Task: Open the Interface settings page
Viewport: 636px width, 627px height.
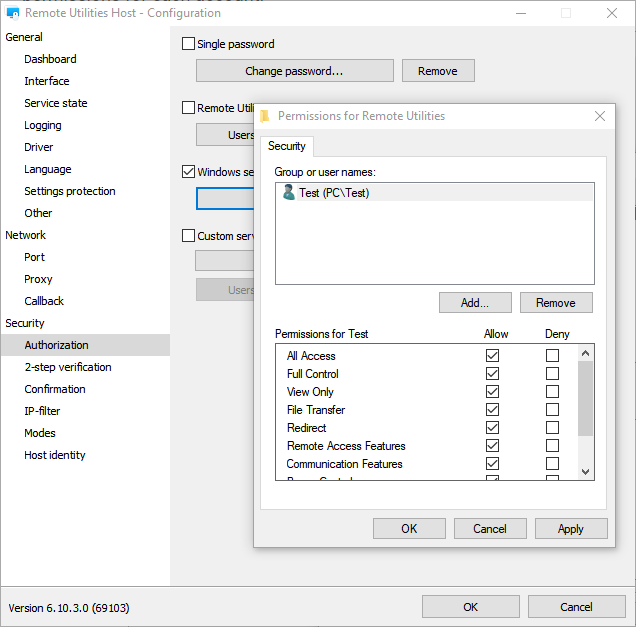Action: pos(47,81)
